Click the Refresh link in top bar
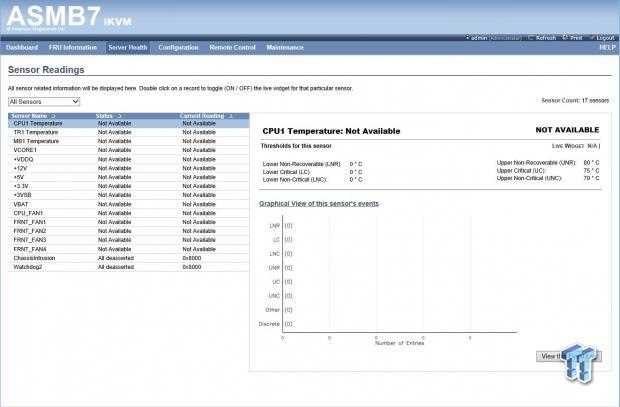Viewport: 620px width, 407px height. pos(546,38)
